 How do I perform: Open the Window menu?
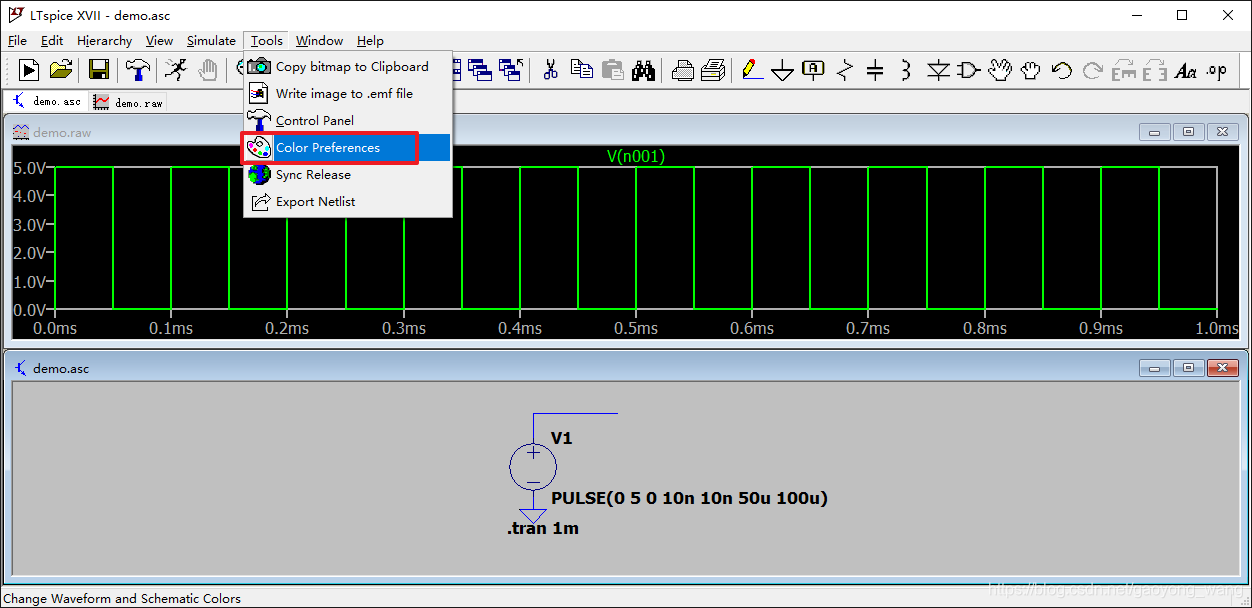[320, 41]
